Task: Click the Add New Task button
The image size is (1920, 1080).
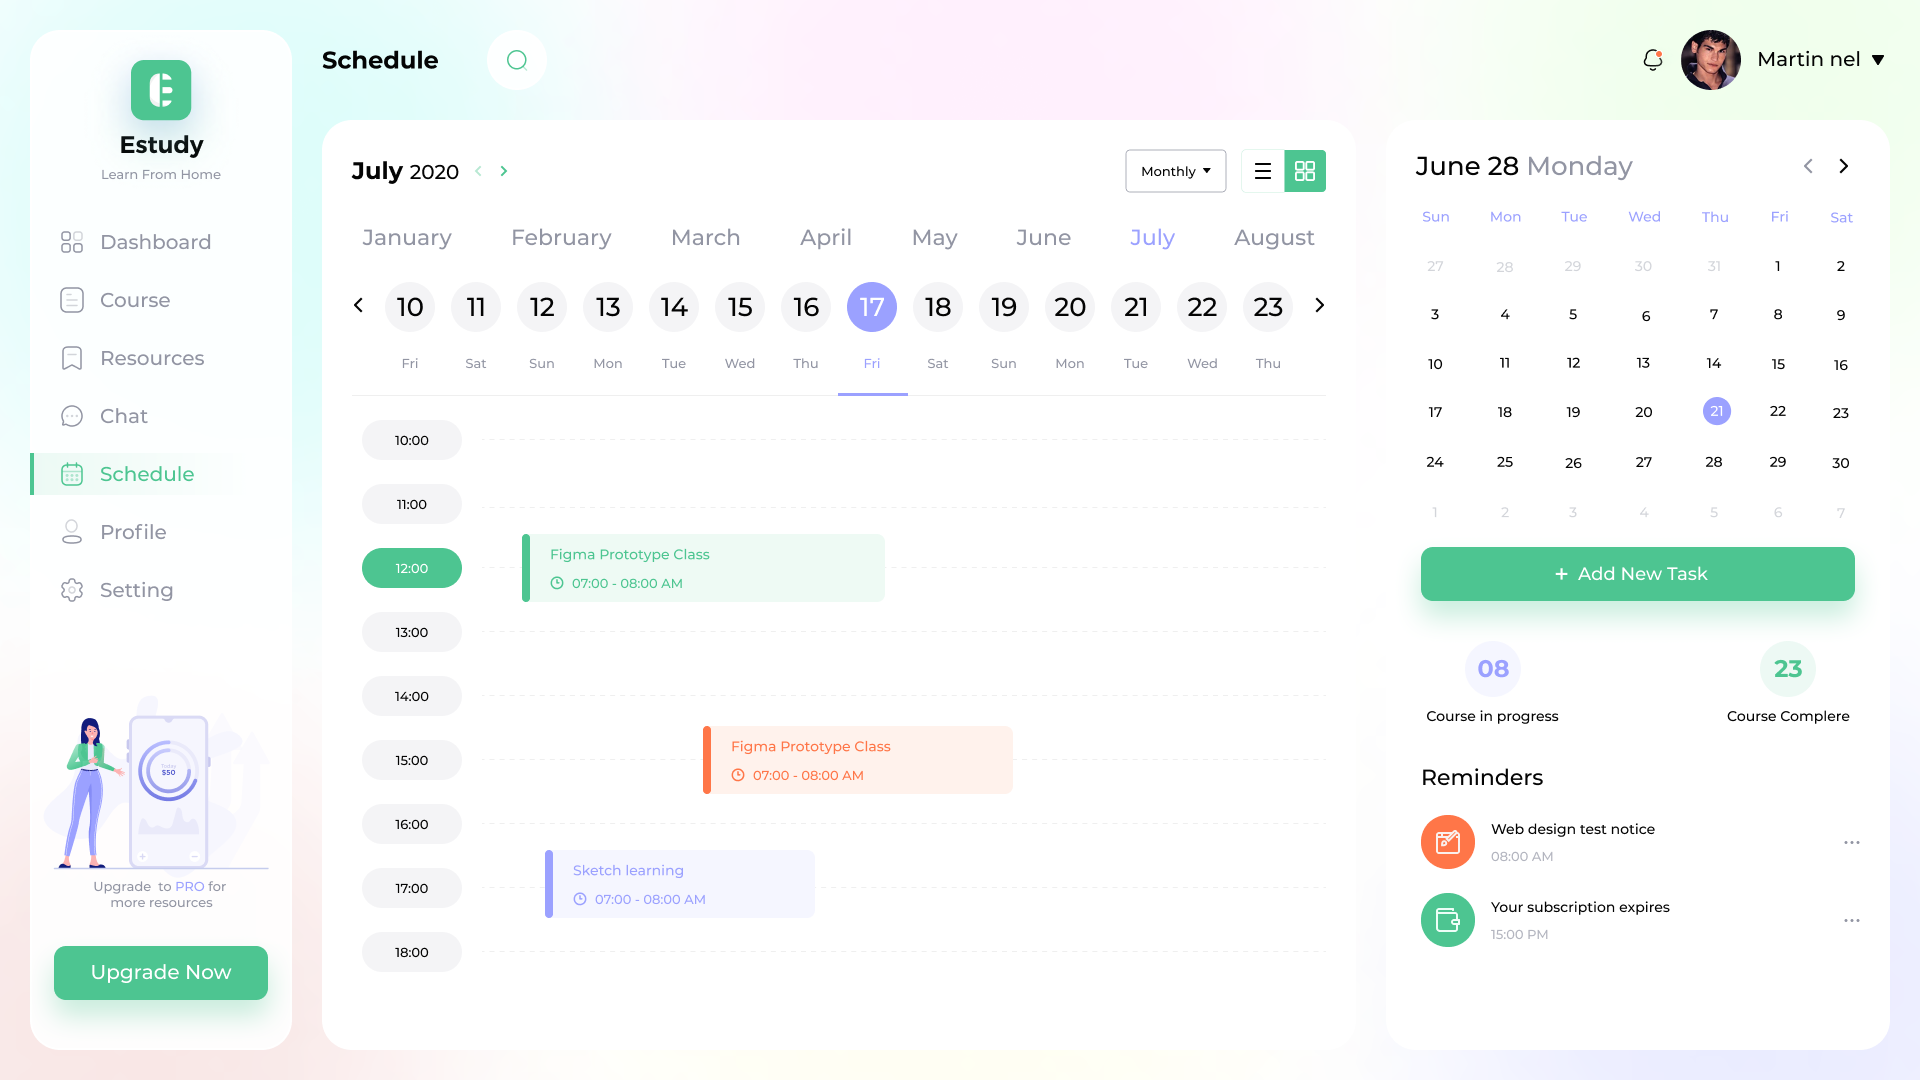Action: (1637, 573)
